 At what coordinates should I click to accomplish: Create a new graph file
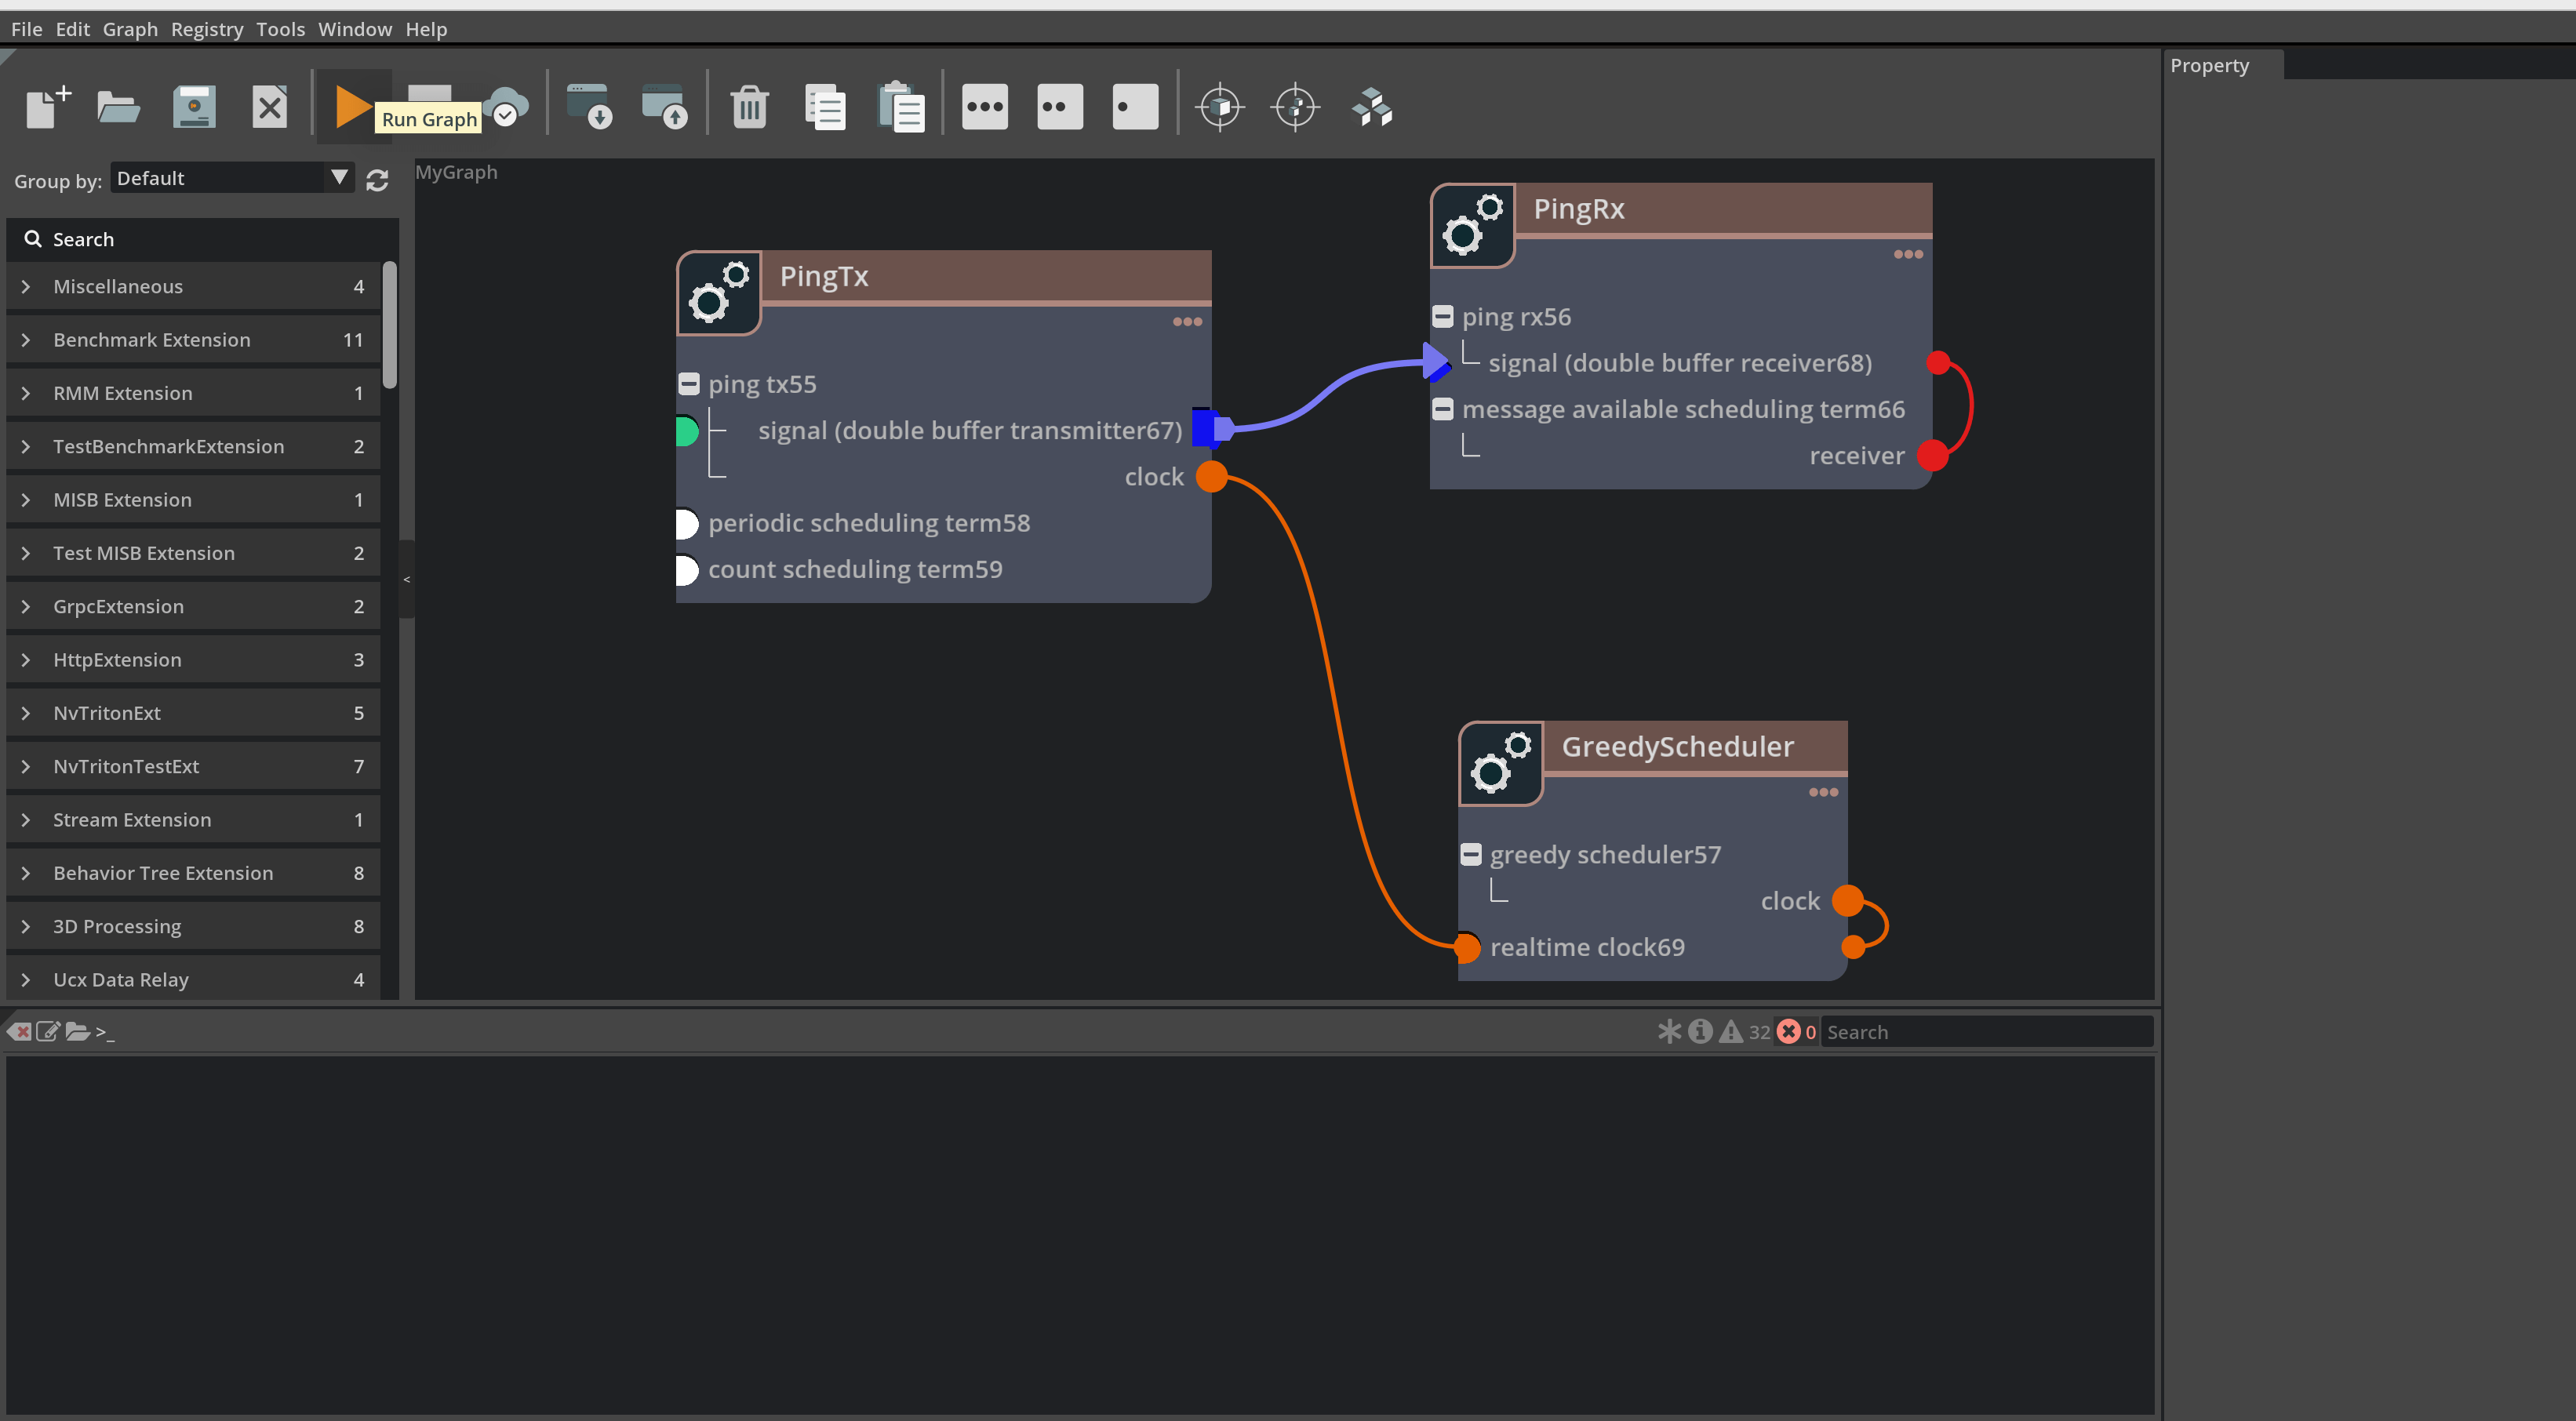point(47,106)
